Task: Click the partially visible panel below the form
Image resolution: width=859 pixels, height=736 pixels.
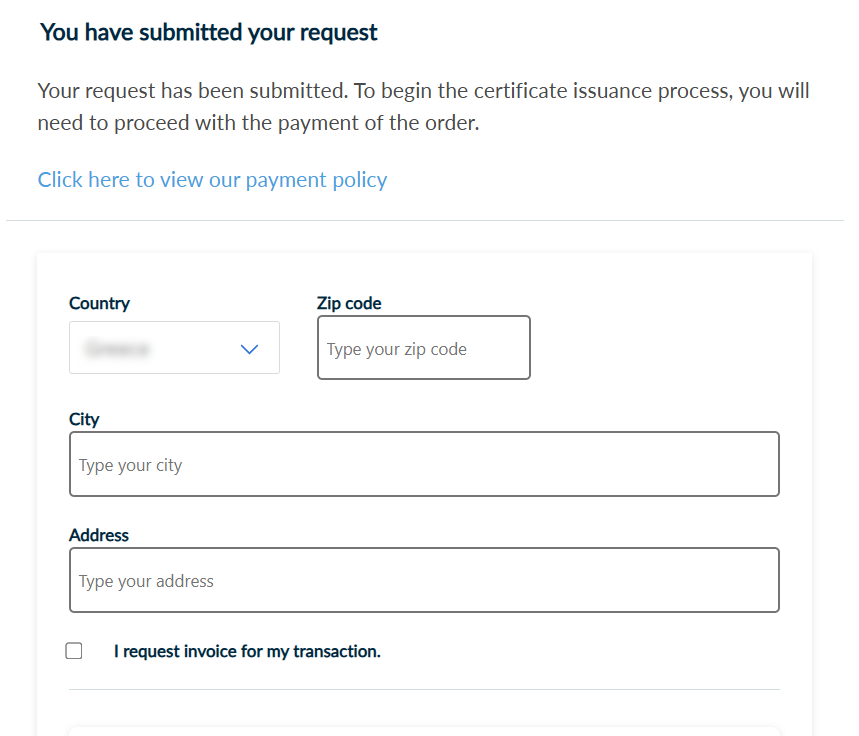Action: pyautogui.click(x=424, y=732)
